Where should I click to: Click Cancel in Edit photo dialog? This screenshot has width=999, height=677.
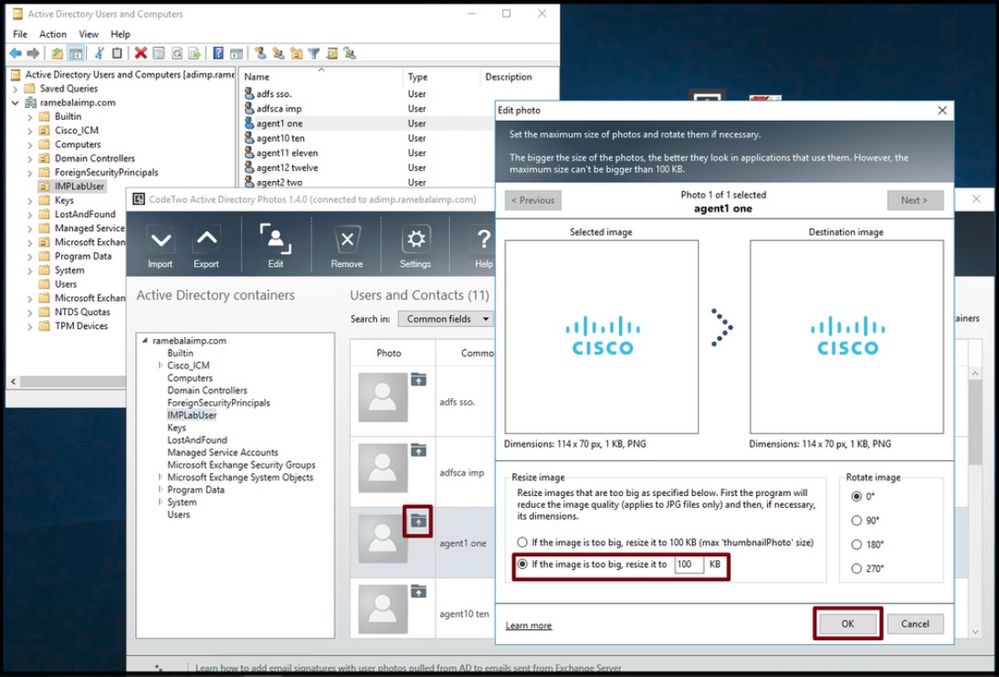(915, 624)
